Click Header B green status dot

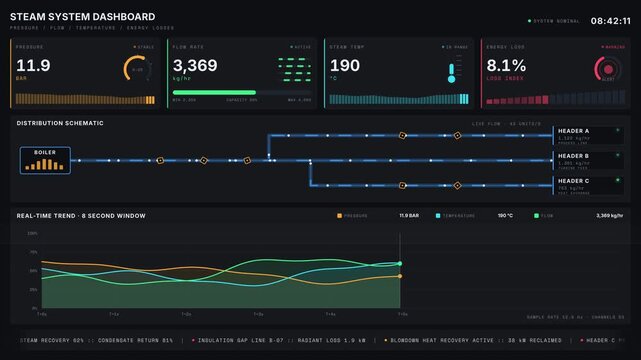(x=618, y=155)
